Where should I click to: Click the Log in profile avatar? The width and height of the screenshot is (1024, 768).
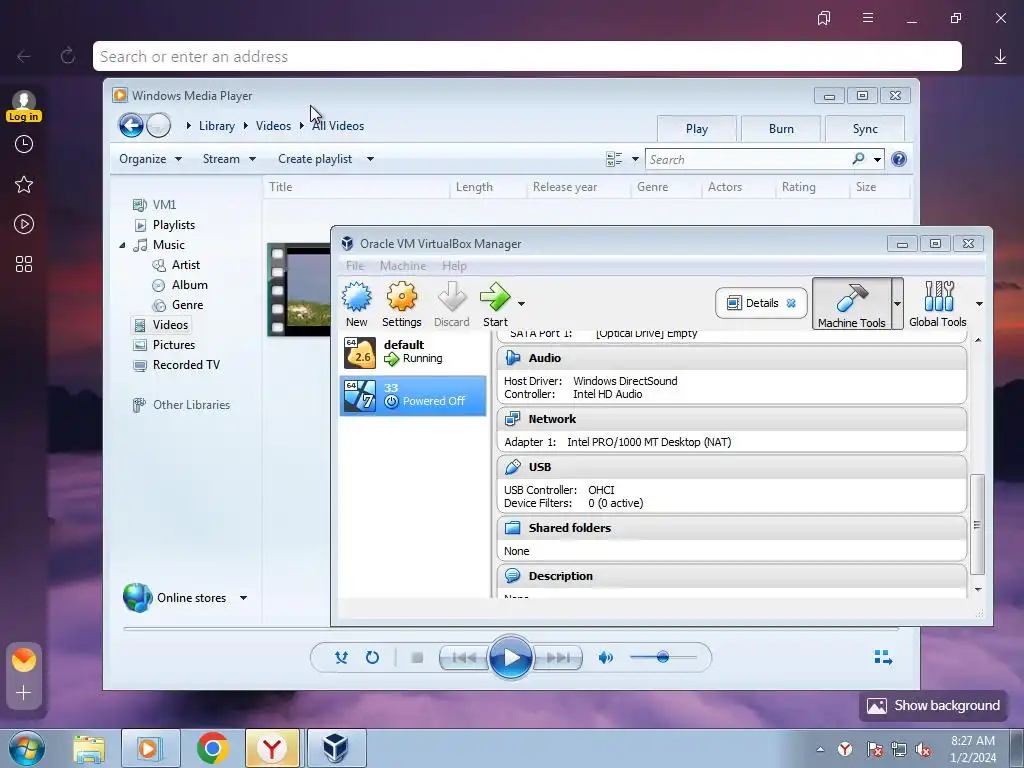point(24,106)
